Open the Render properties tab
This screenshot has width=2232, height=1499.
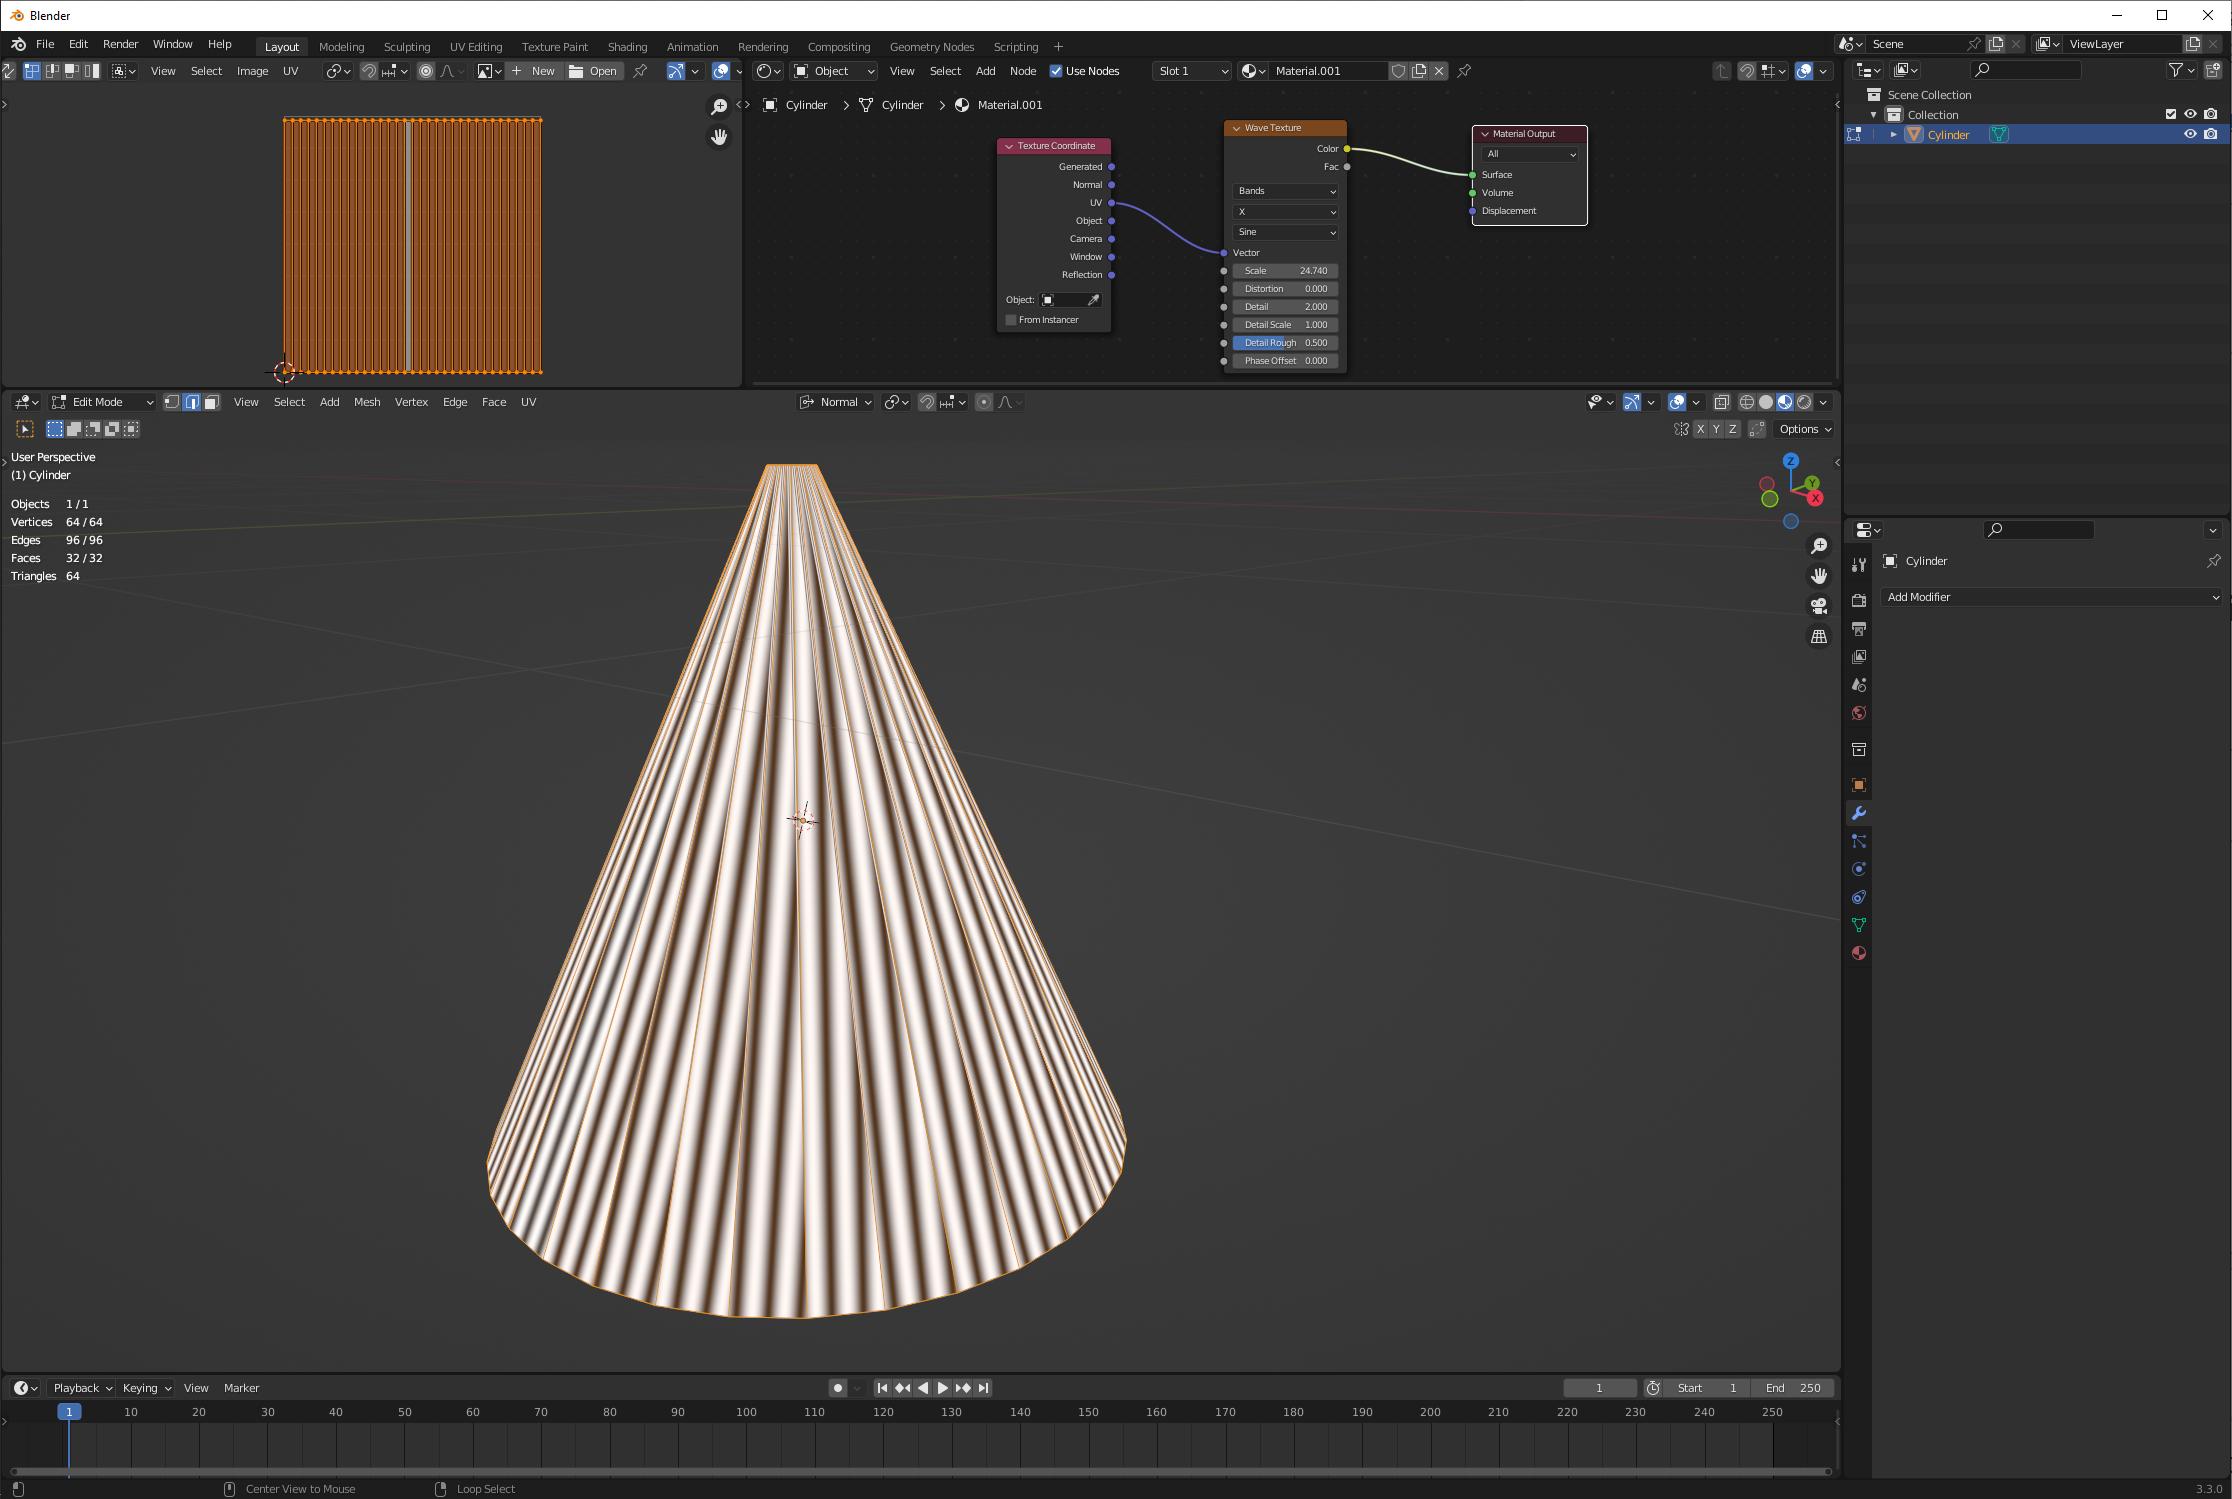pos(1859,601)
